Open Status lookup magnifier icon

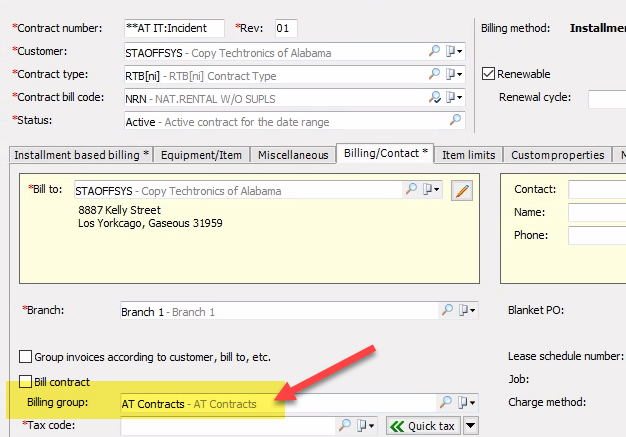pyautogui.click(x=455, y=120)
